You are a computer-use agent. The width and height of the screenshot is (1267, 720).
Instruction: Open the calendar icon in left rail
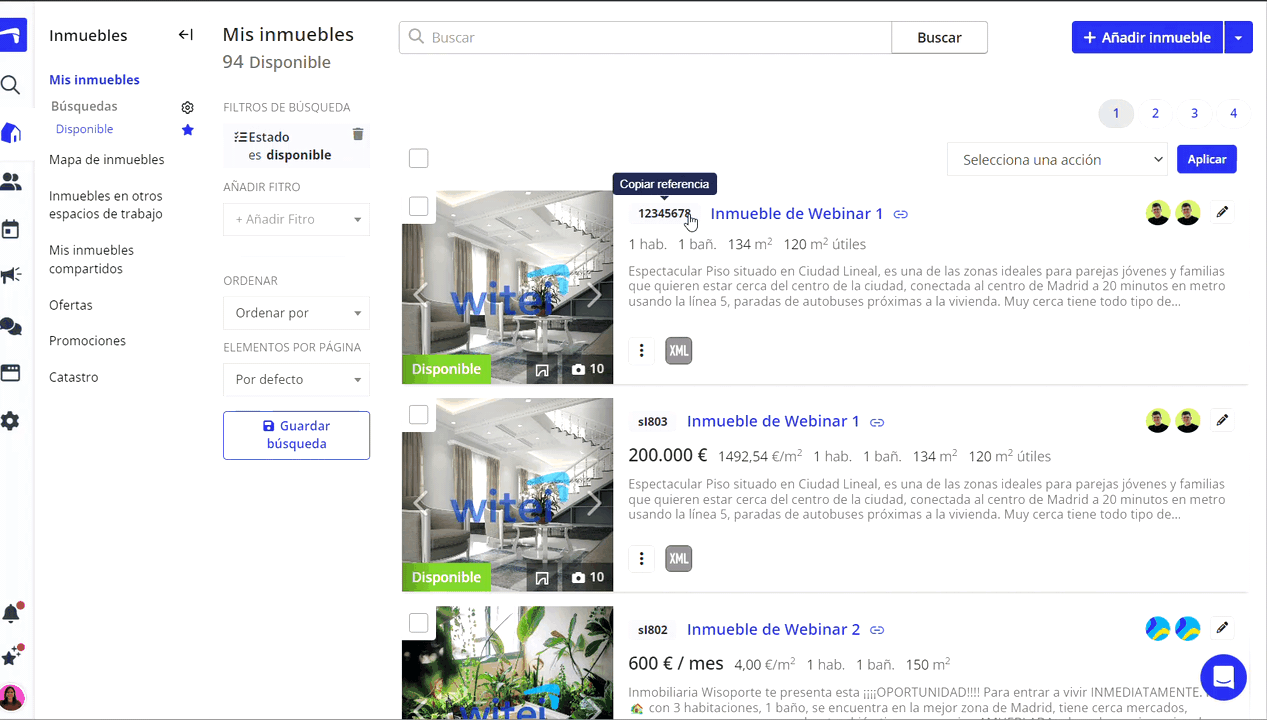tap(11, 229)
